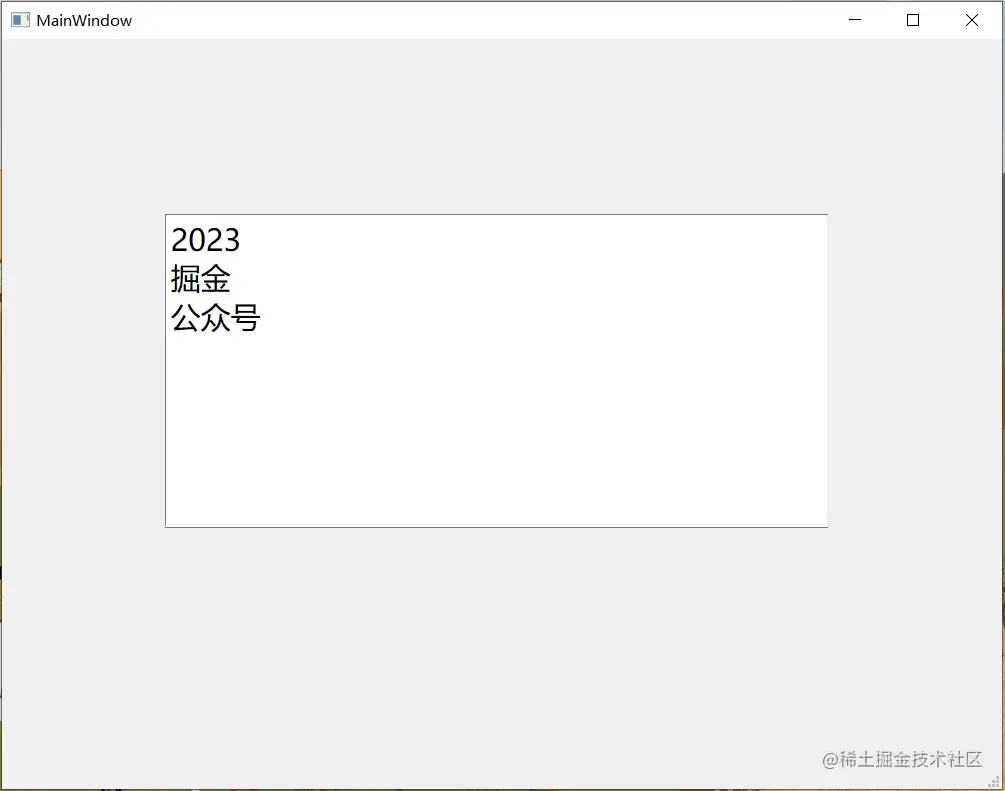Screen dimensions: 1005x791
Task: Click the MainWindow title text
Action: click(x=84, y=19)
